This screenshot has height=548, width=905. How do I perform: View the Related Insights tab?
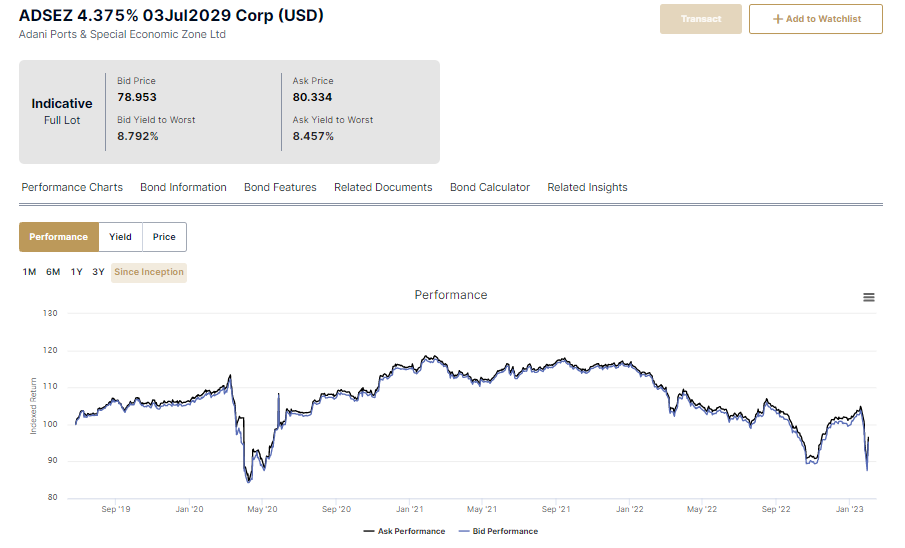click(x=587, y=187)
